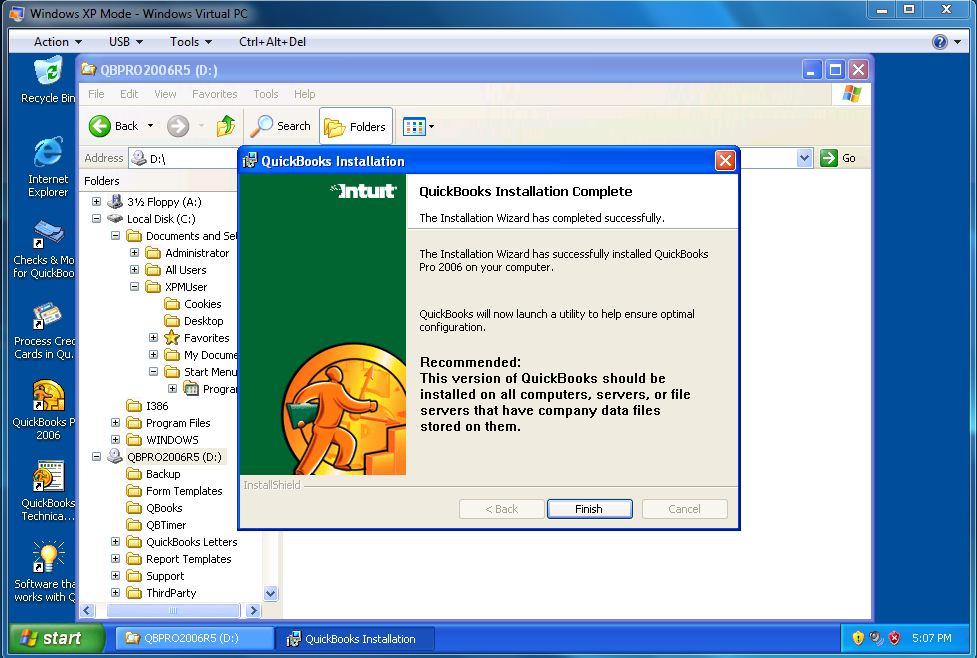Open the USB menu

(126, 42)
